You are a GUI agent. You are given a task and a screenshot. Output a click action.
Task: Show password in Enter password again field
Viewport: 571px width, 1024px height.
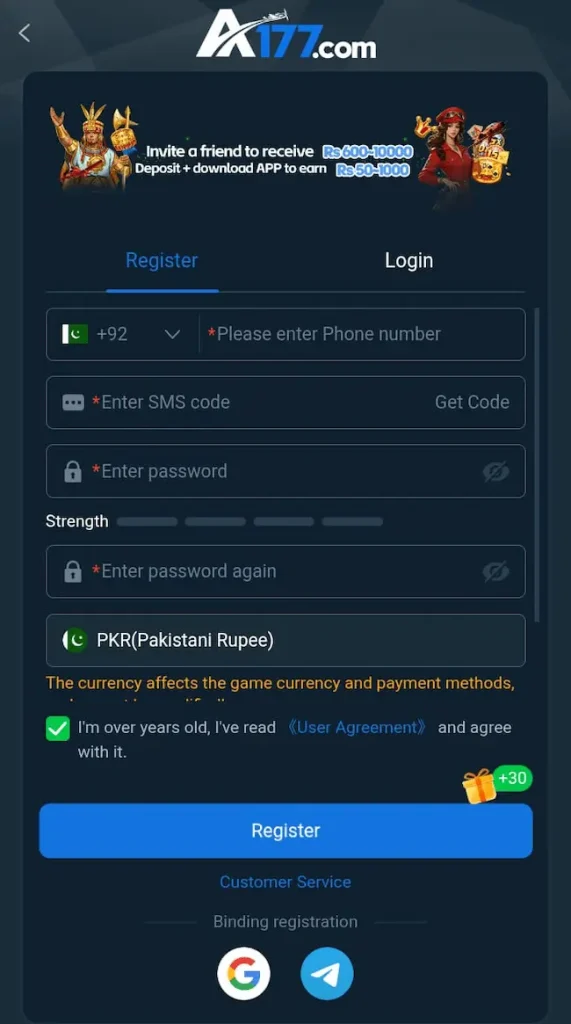[x=496, y=571]
